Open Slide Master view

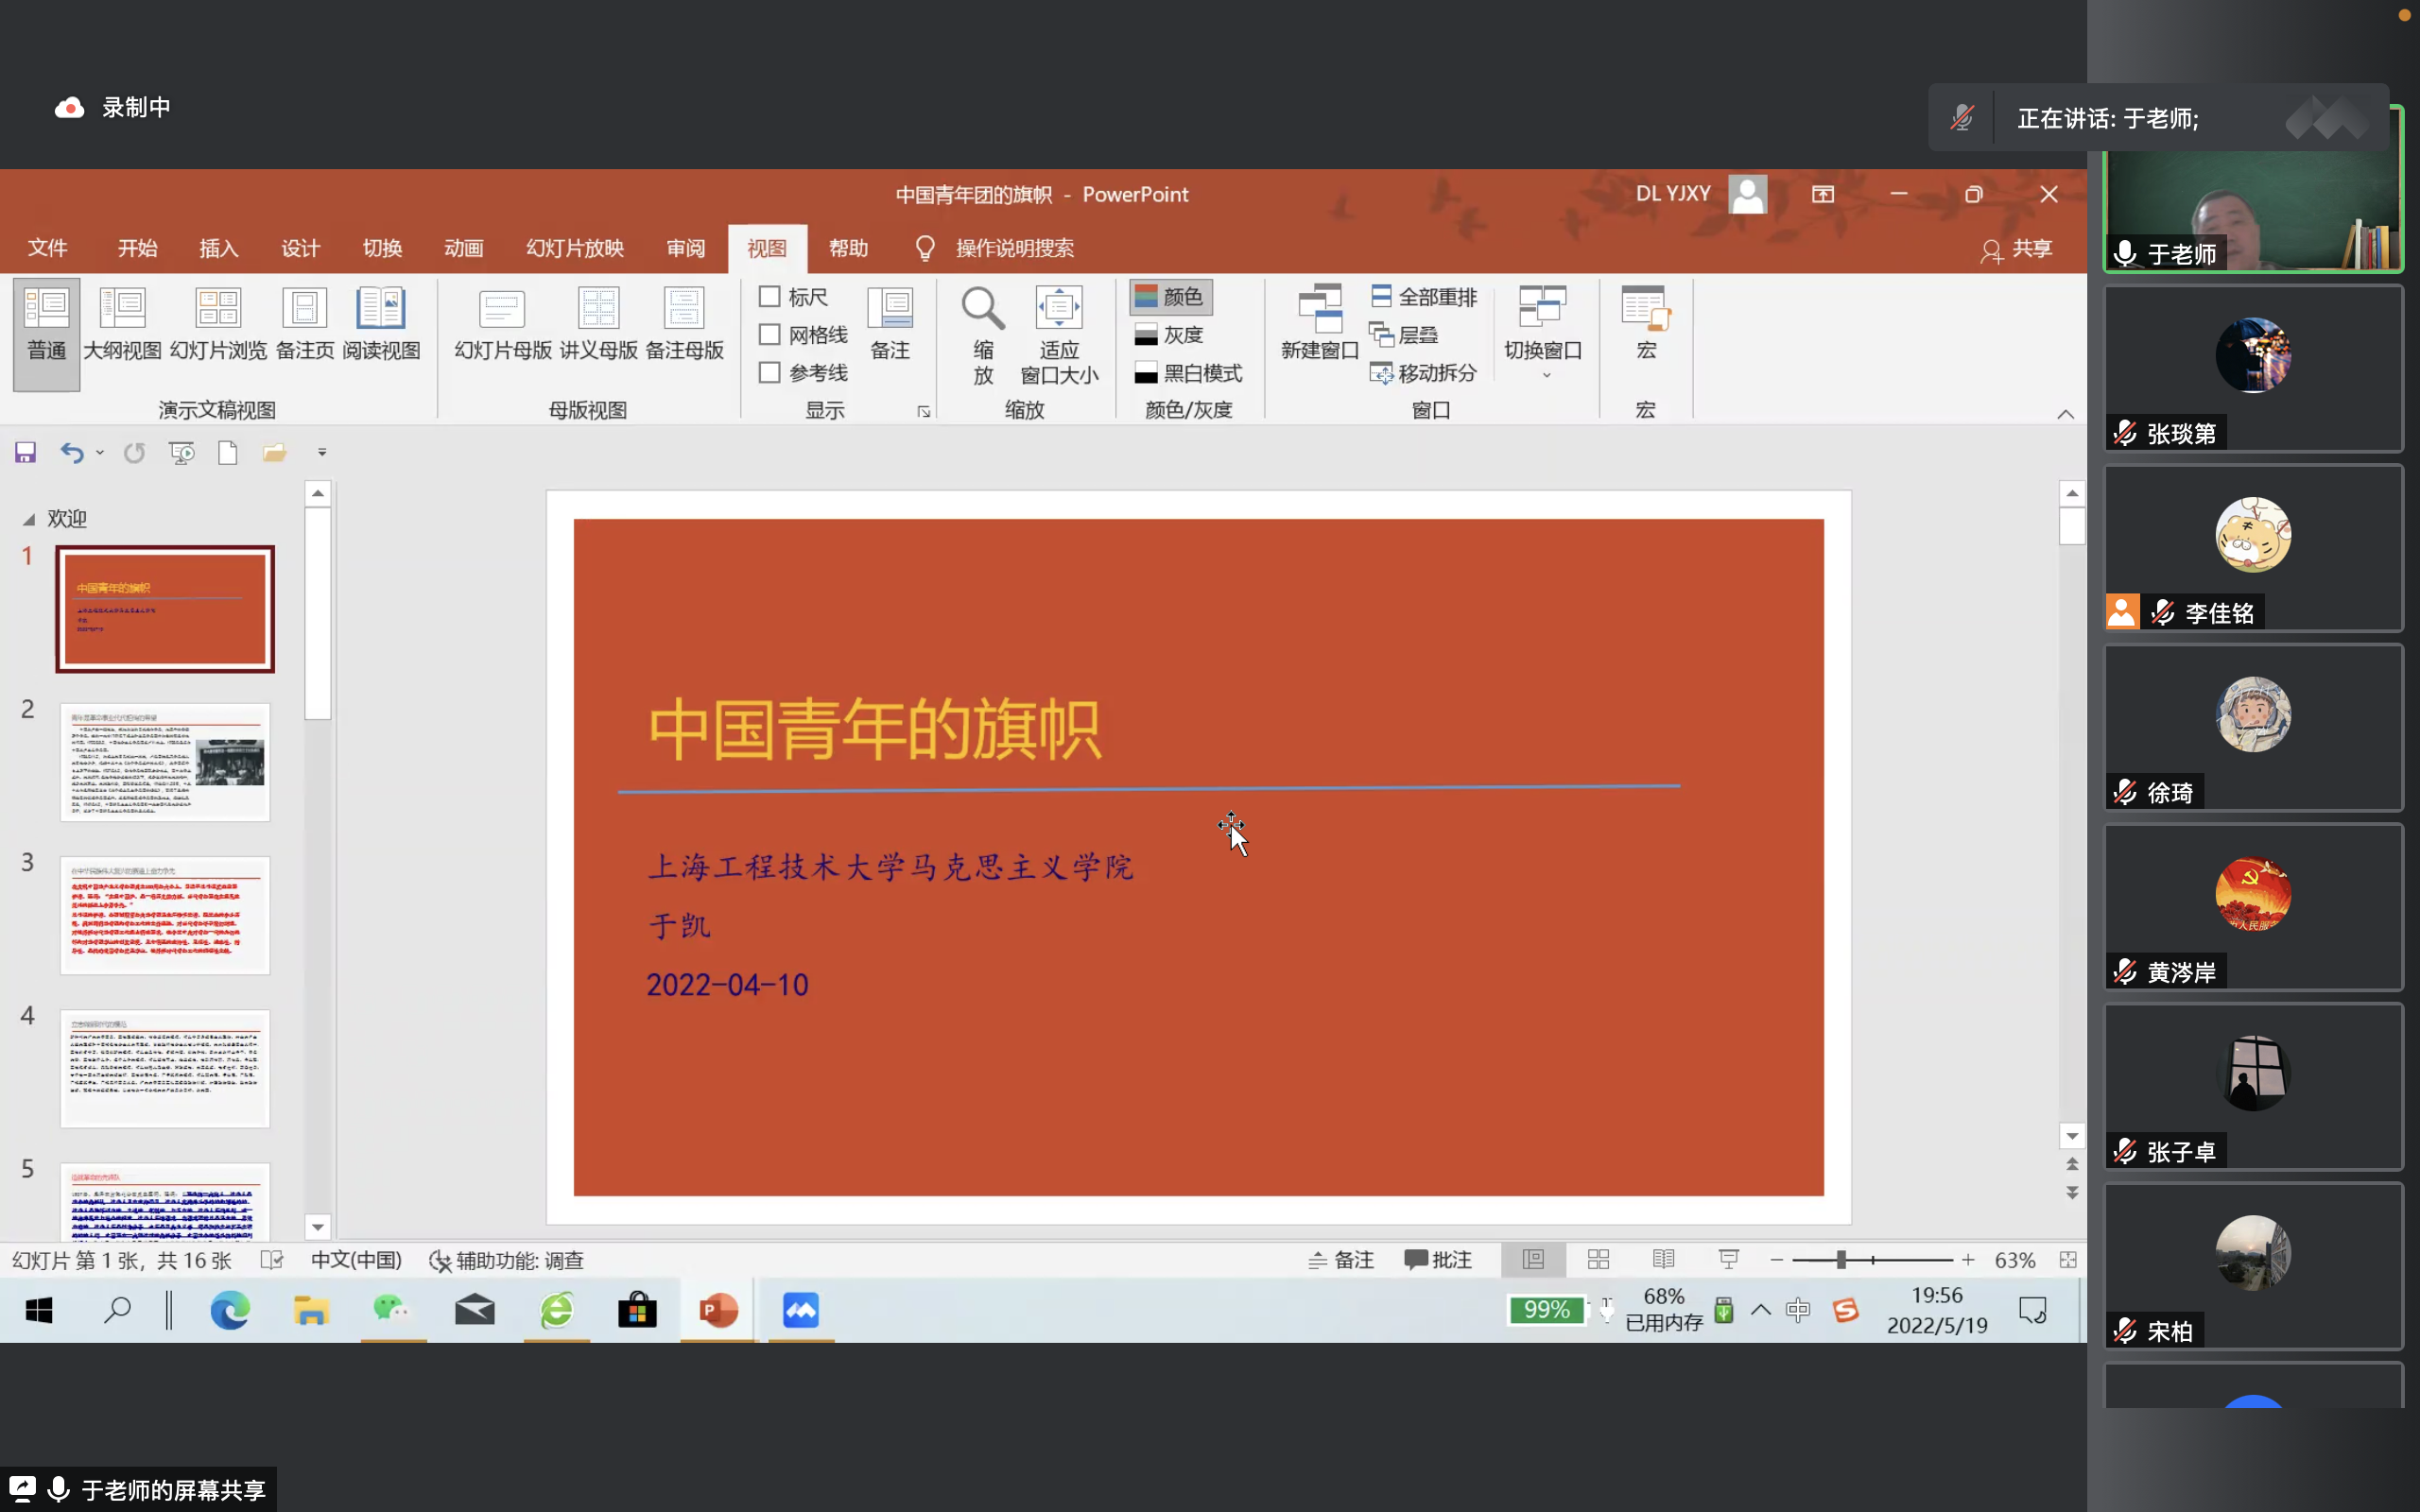click(502, 322)
